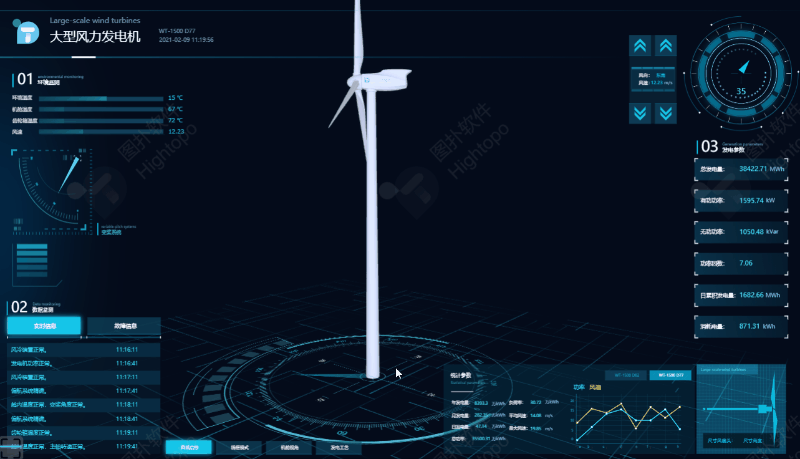
Task: Click the right double-chevron up arrow
Action: (665, 46)
